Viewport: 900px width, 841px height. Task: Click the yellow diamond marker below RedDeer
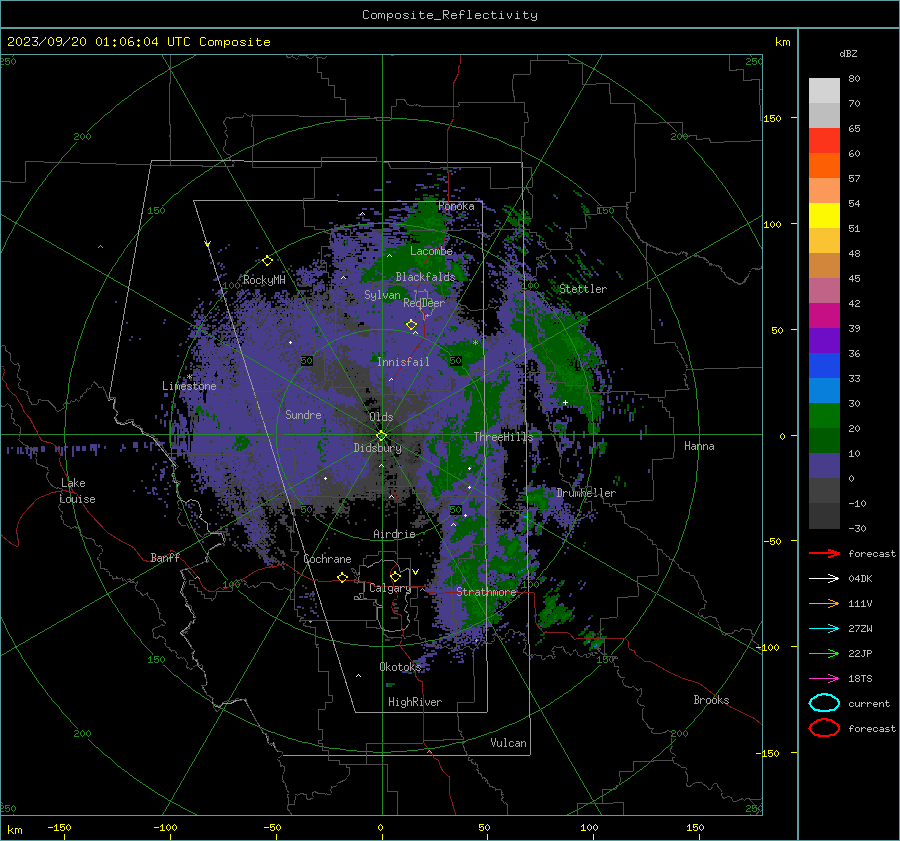coord(411,325)
